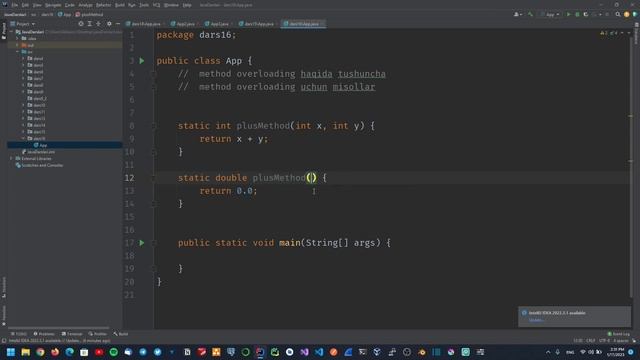Toggle fold marker beside line 17 main
The height and width of the screenshot is (360, 640).
154,243
